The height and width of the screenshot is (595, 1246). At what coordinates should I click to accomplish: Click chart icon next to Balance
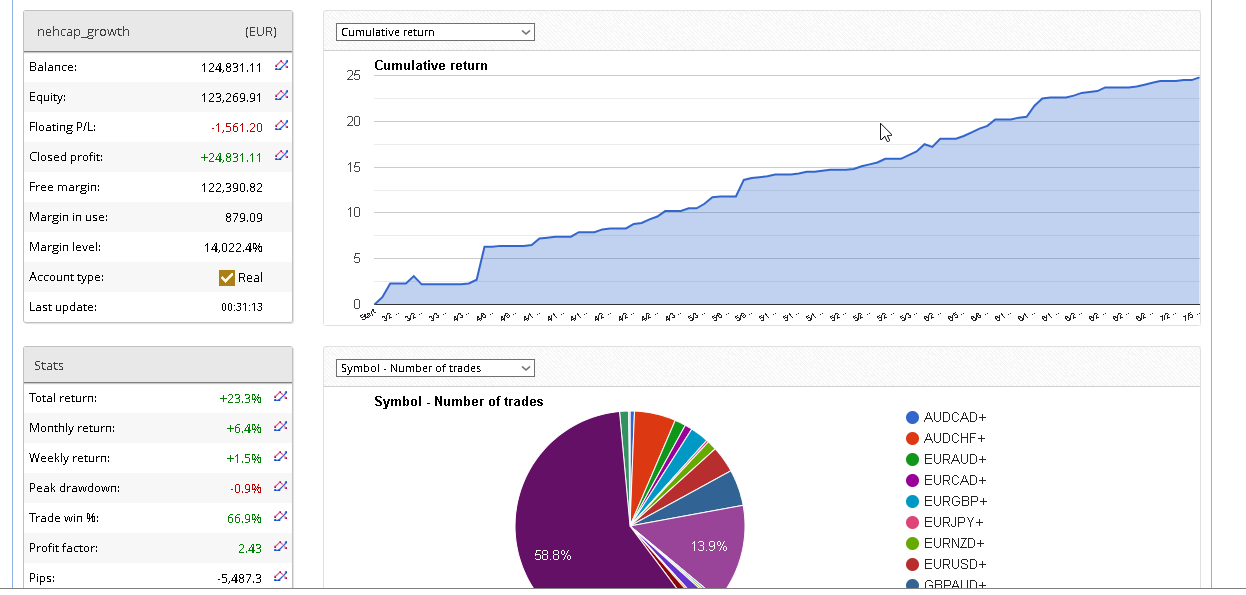[281, 66]
